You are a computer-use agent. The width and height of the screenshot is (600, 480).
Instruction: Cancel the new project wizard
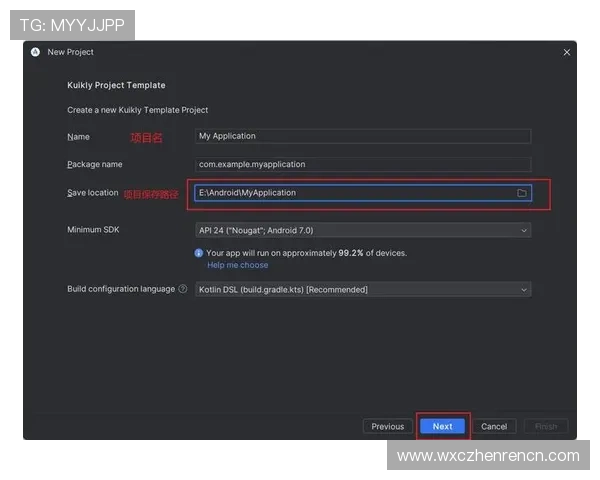click(494, 426)
